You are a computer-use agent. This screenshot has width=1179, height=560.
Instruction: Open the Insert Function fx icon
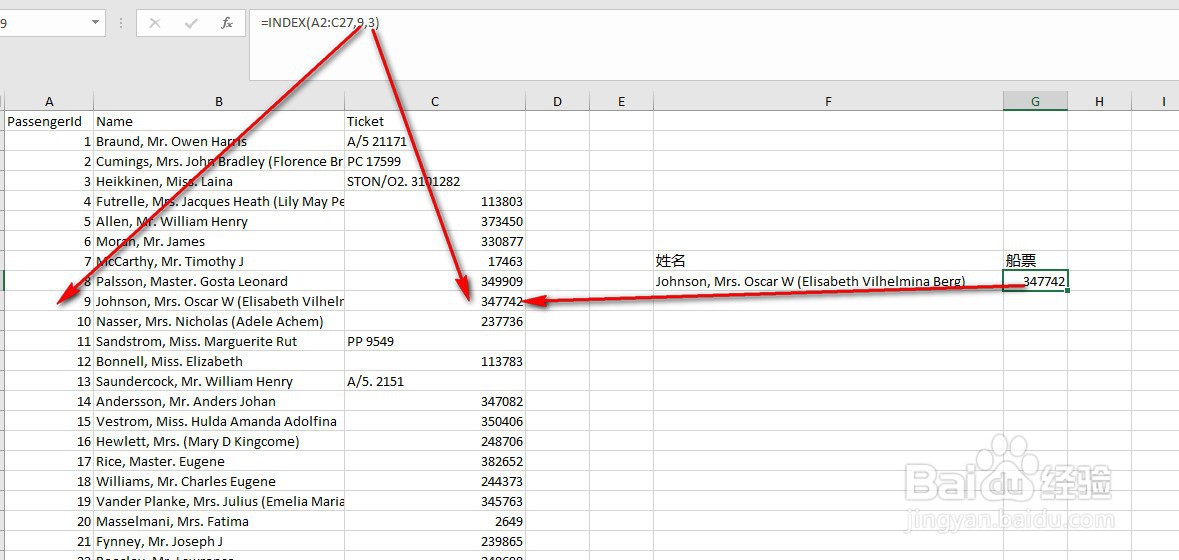coord(226,23)
